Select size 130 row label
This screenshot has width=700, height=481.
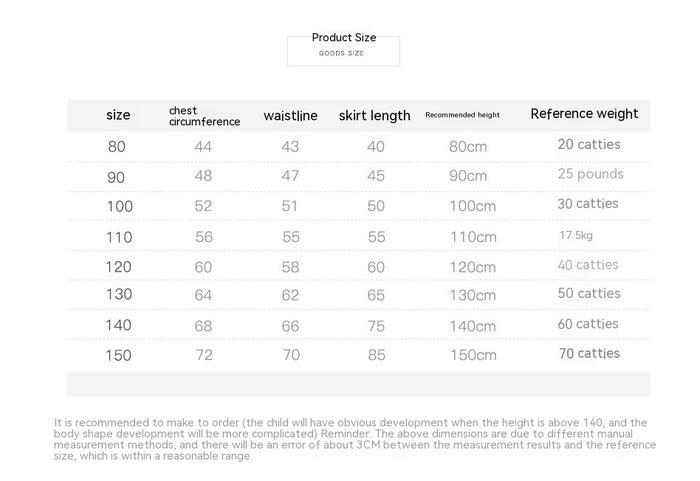click(119, 294)
